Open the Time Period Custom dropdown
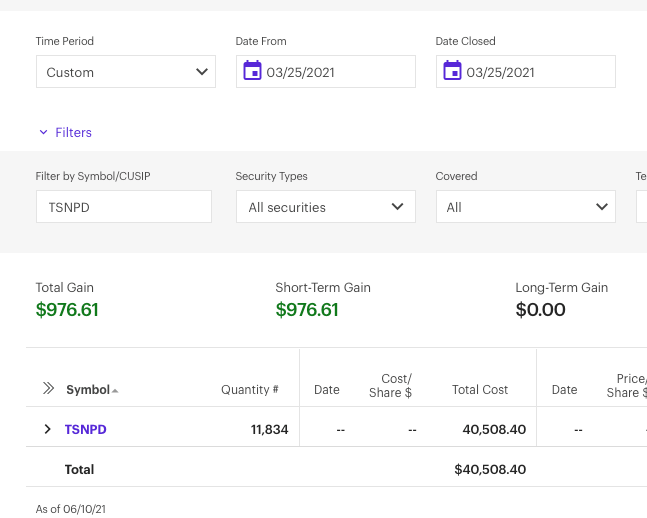The width and height of the screenshot is (647, 518). coord(125,72)
